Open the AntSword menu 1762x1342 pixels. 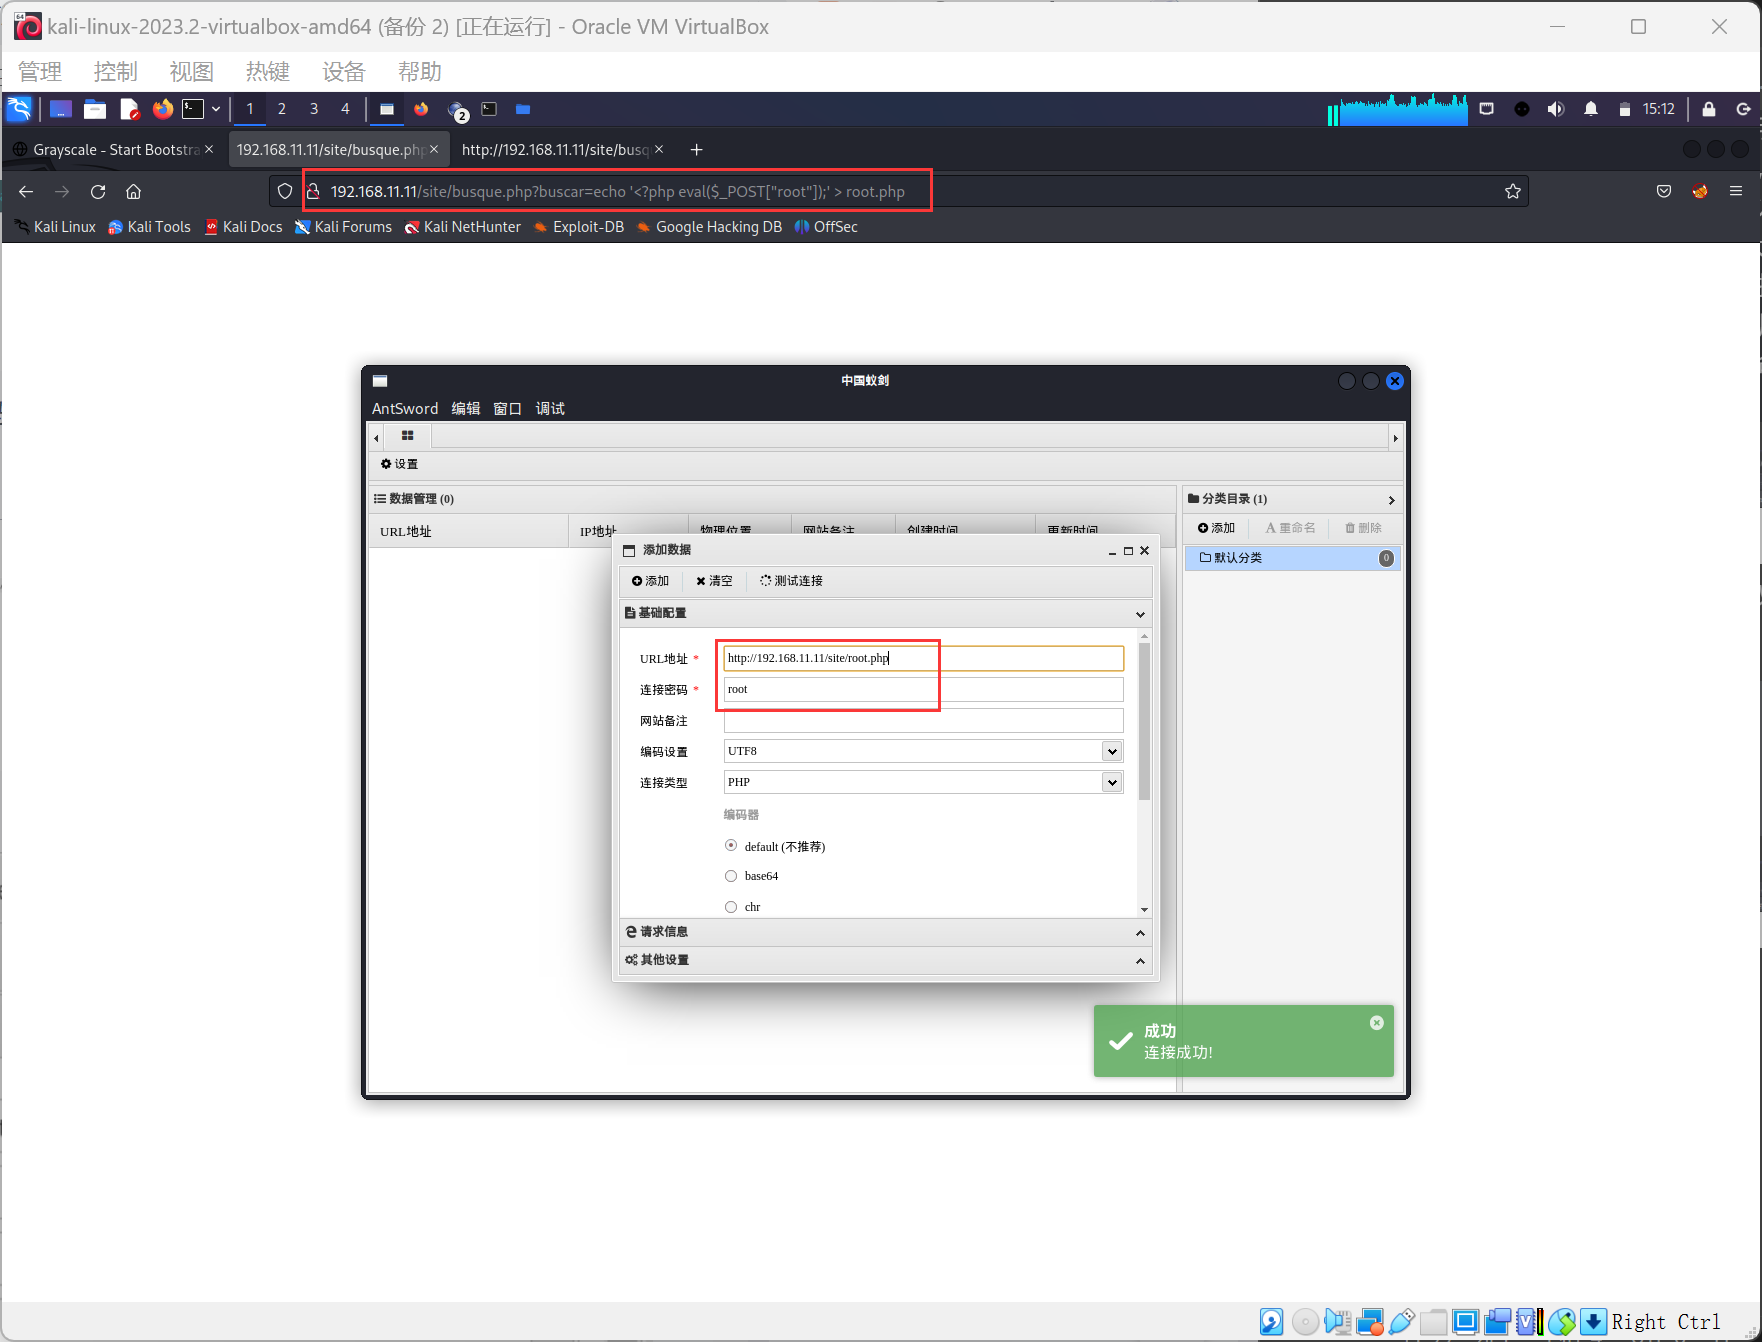click(405, 409)
